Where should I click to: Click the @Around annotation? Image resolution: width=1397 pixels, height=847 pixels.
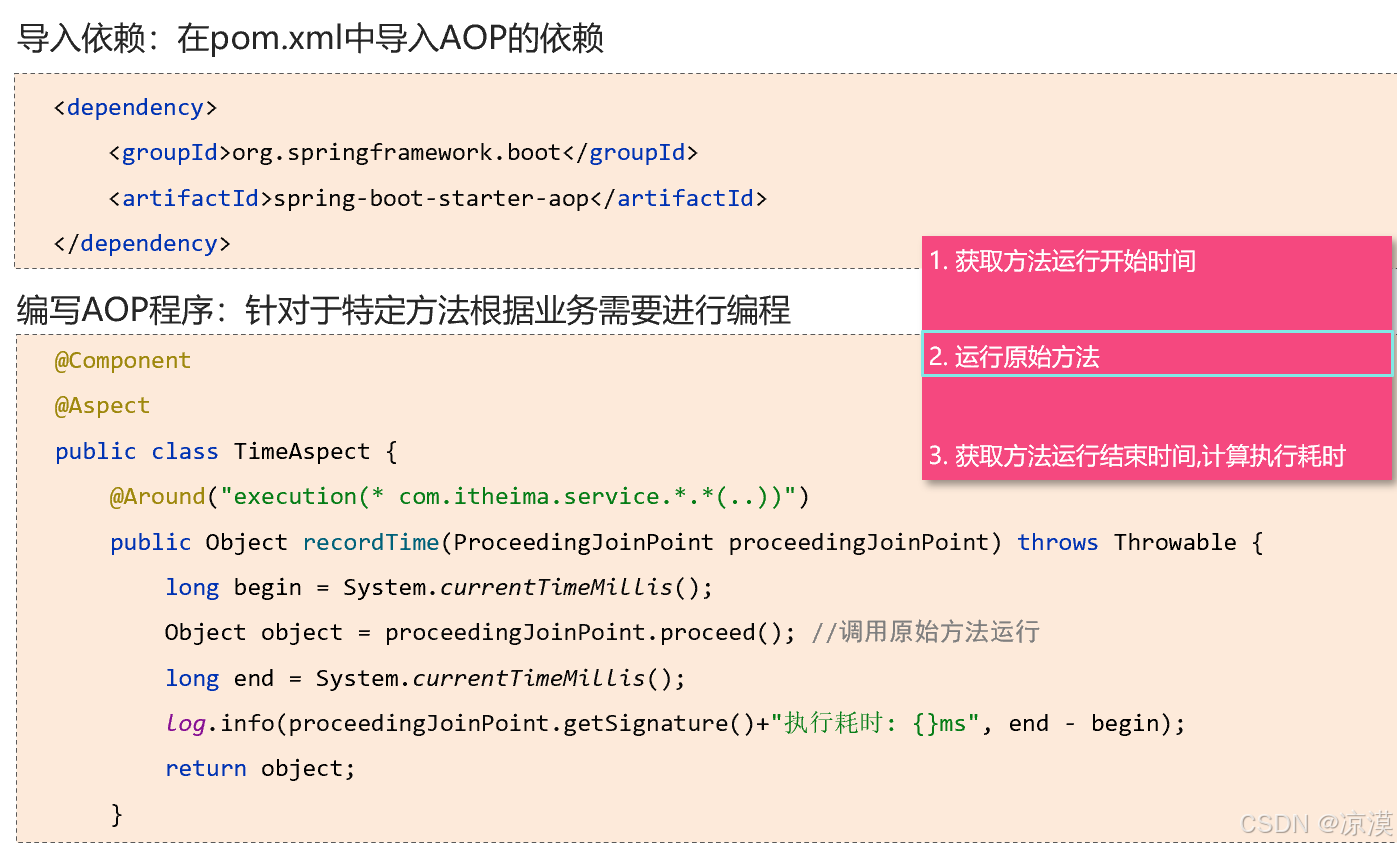(156, 496)
